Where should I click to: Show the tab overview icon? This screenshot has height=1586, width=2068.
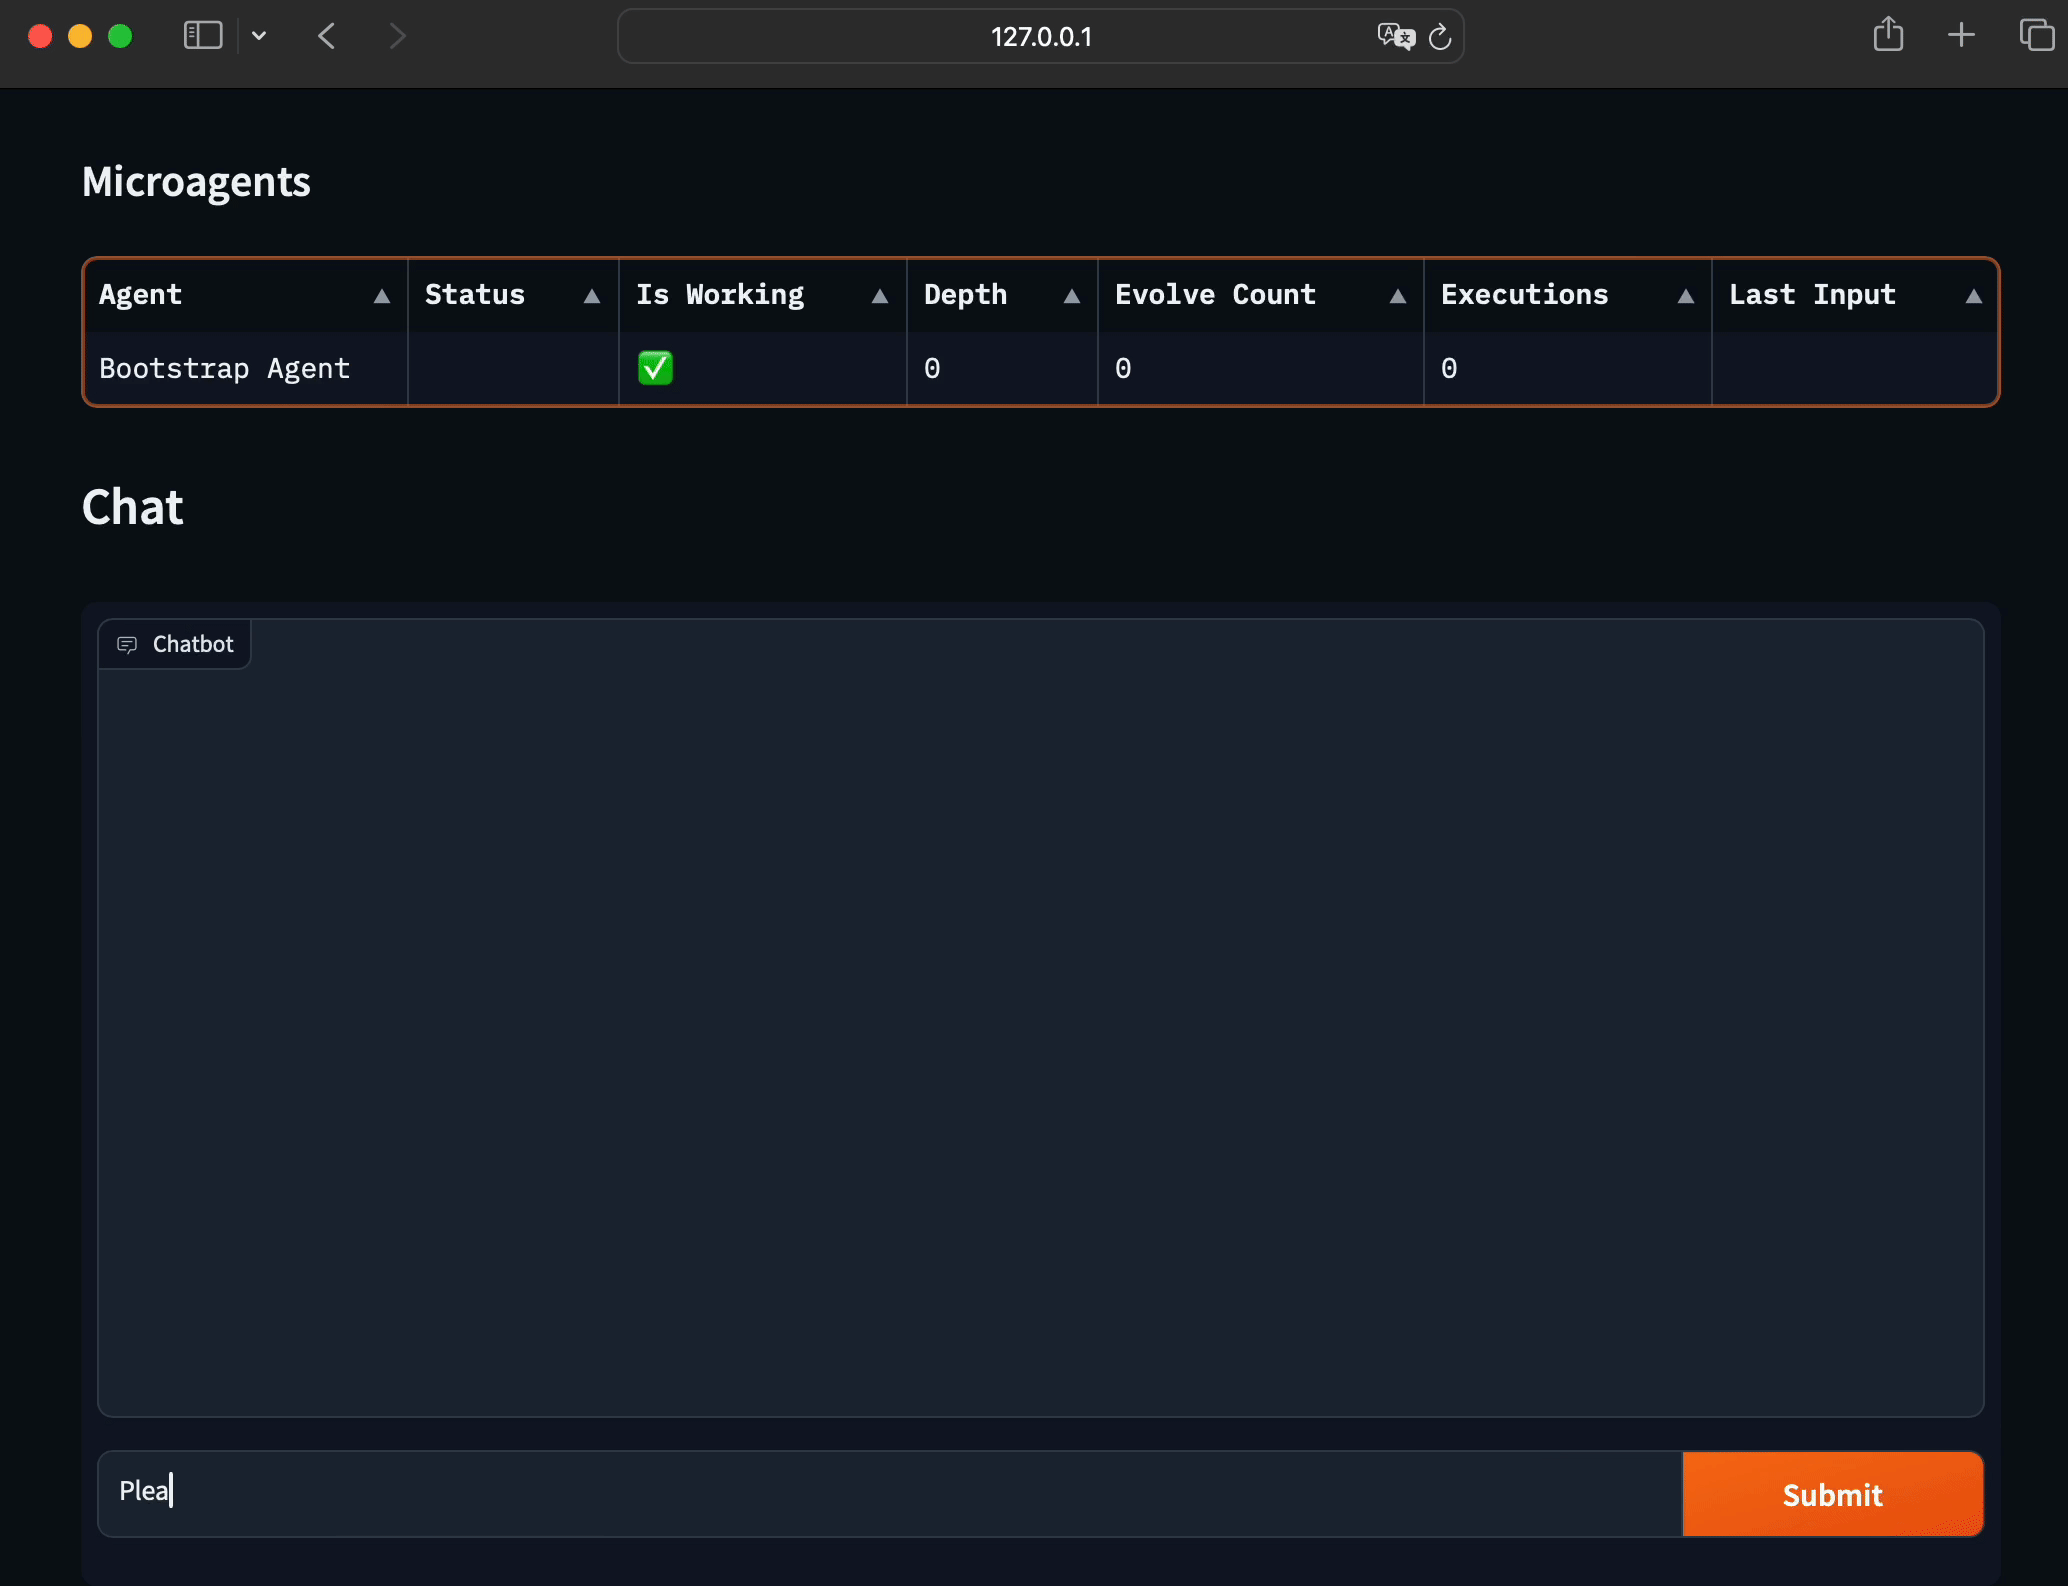pyautogui.click(x=2036, y=35)
